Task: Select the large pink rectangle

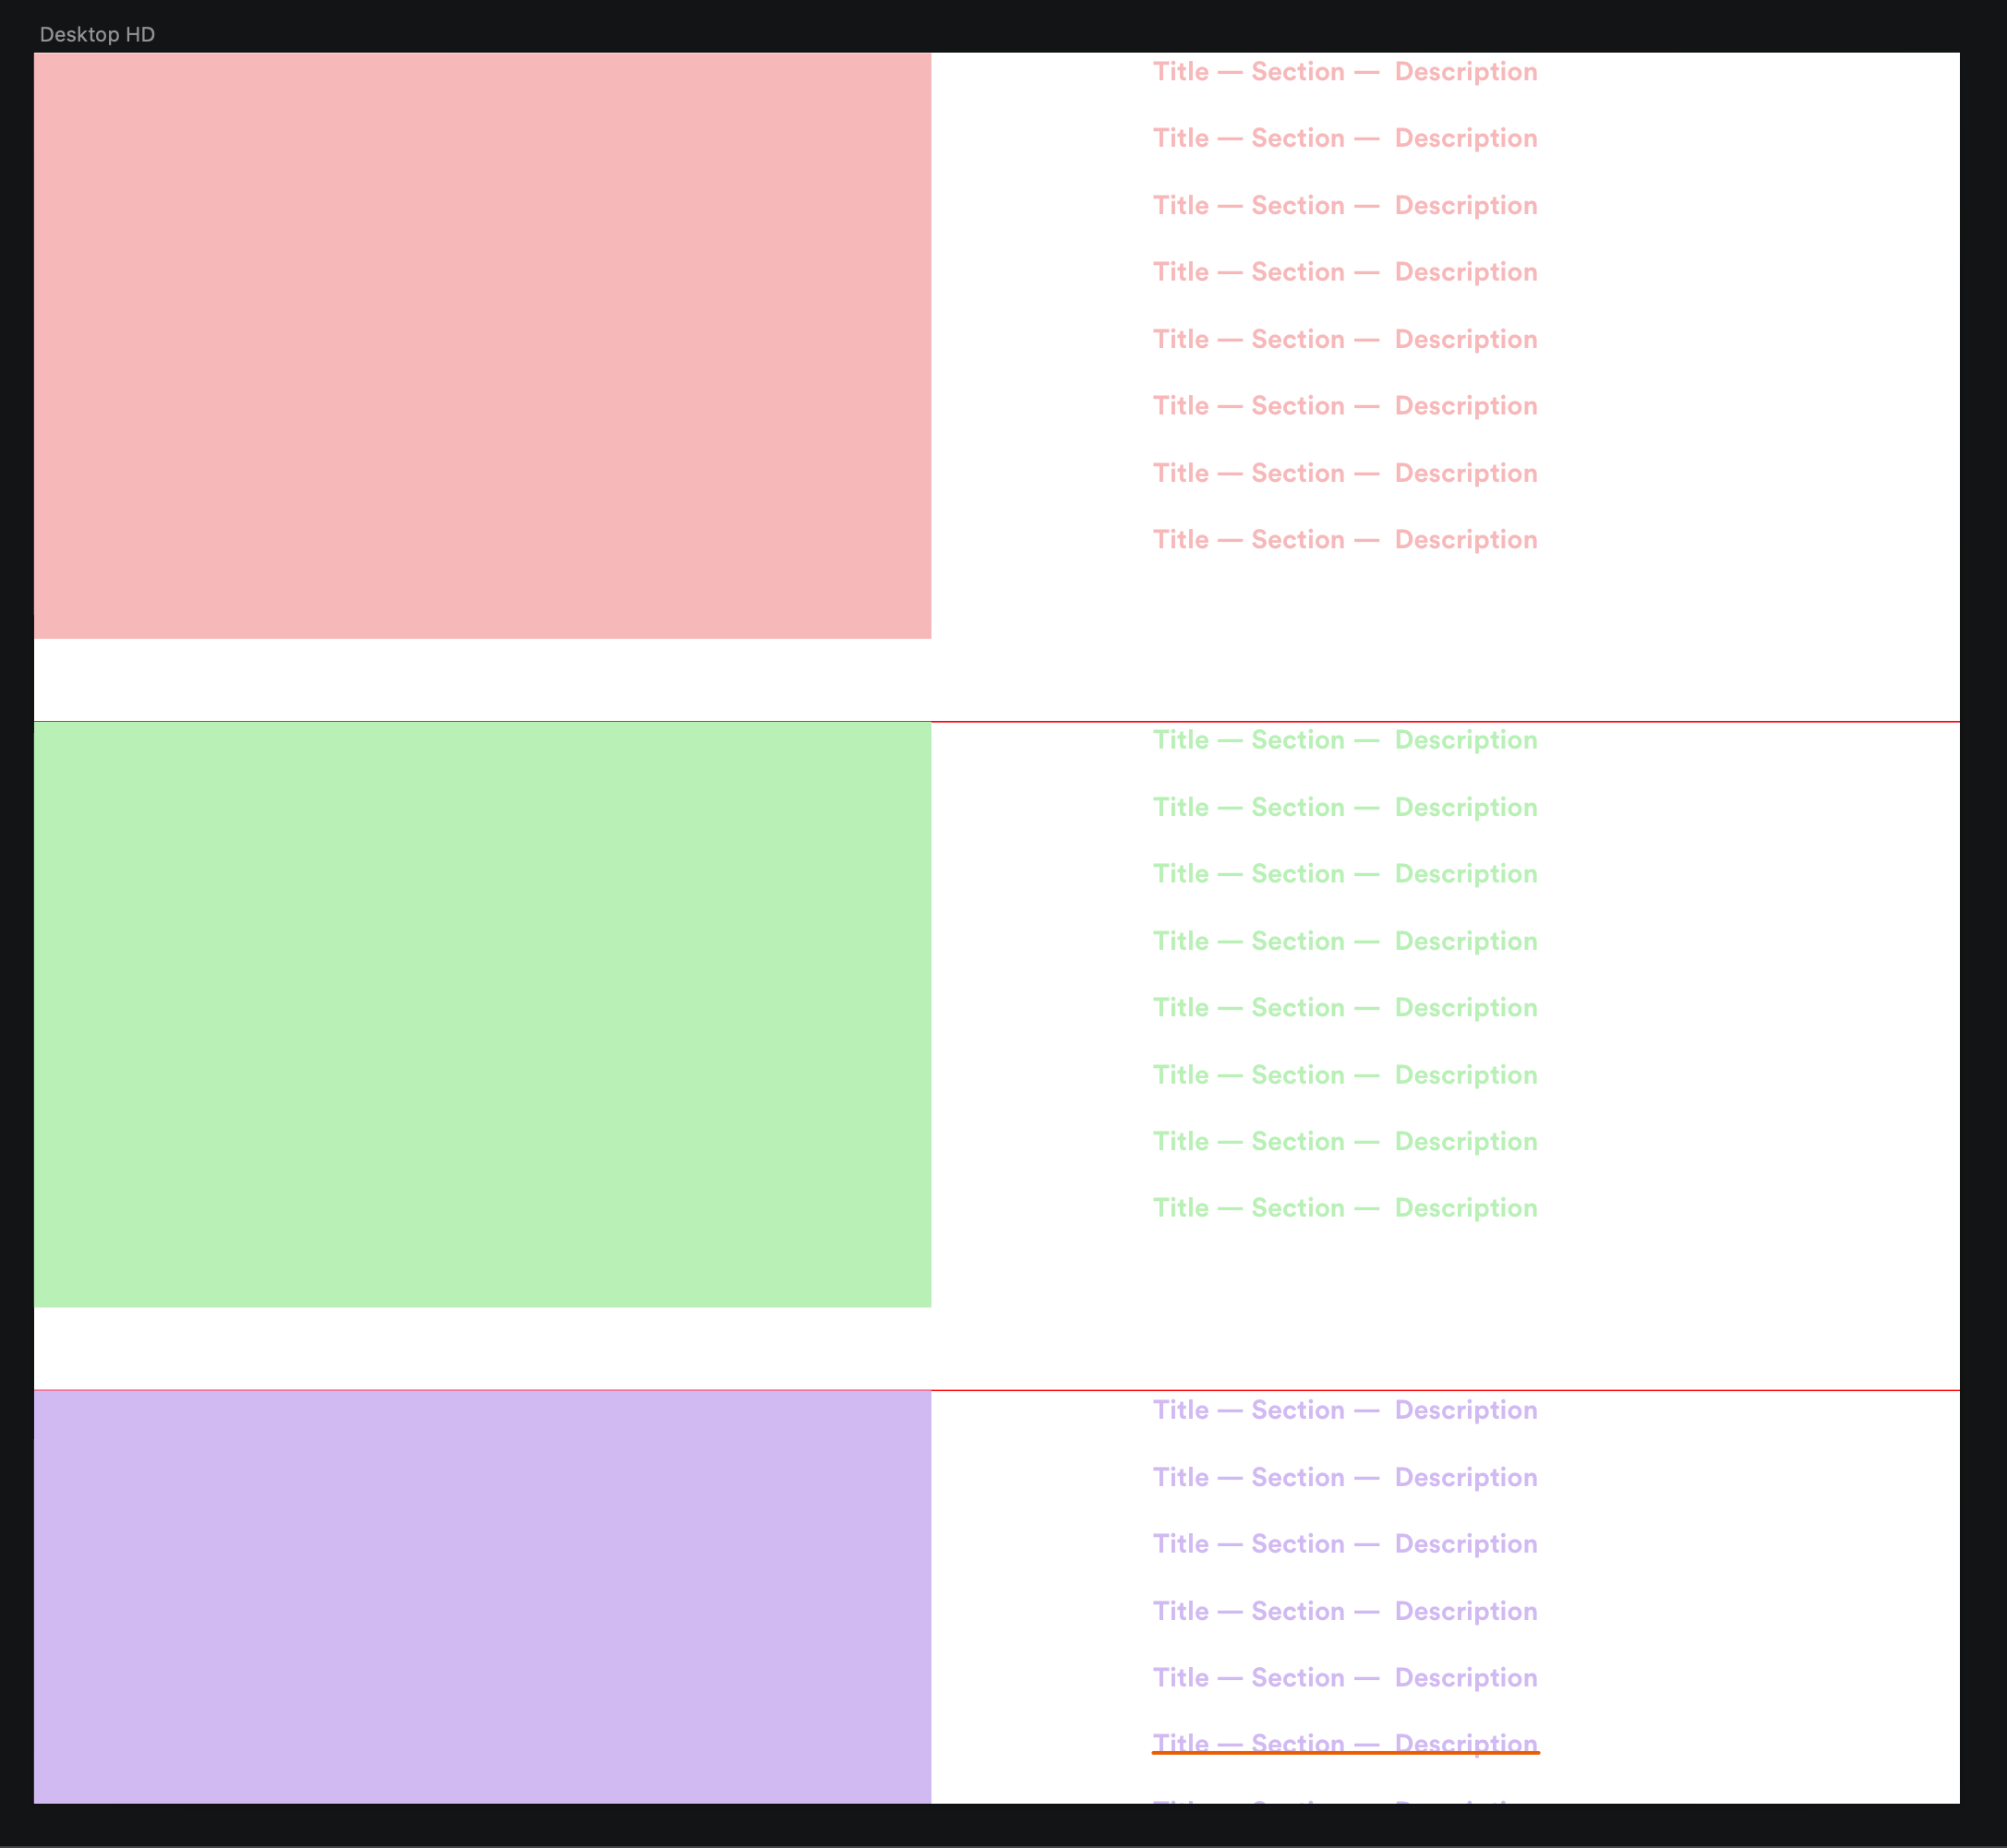Action: pos(482,346)
